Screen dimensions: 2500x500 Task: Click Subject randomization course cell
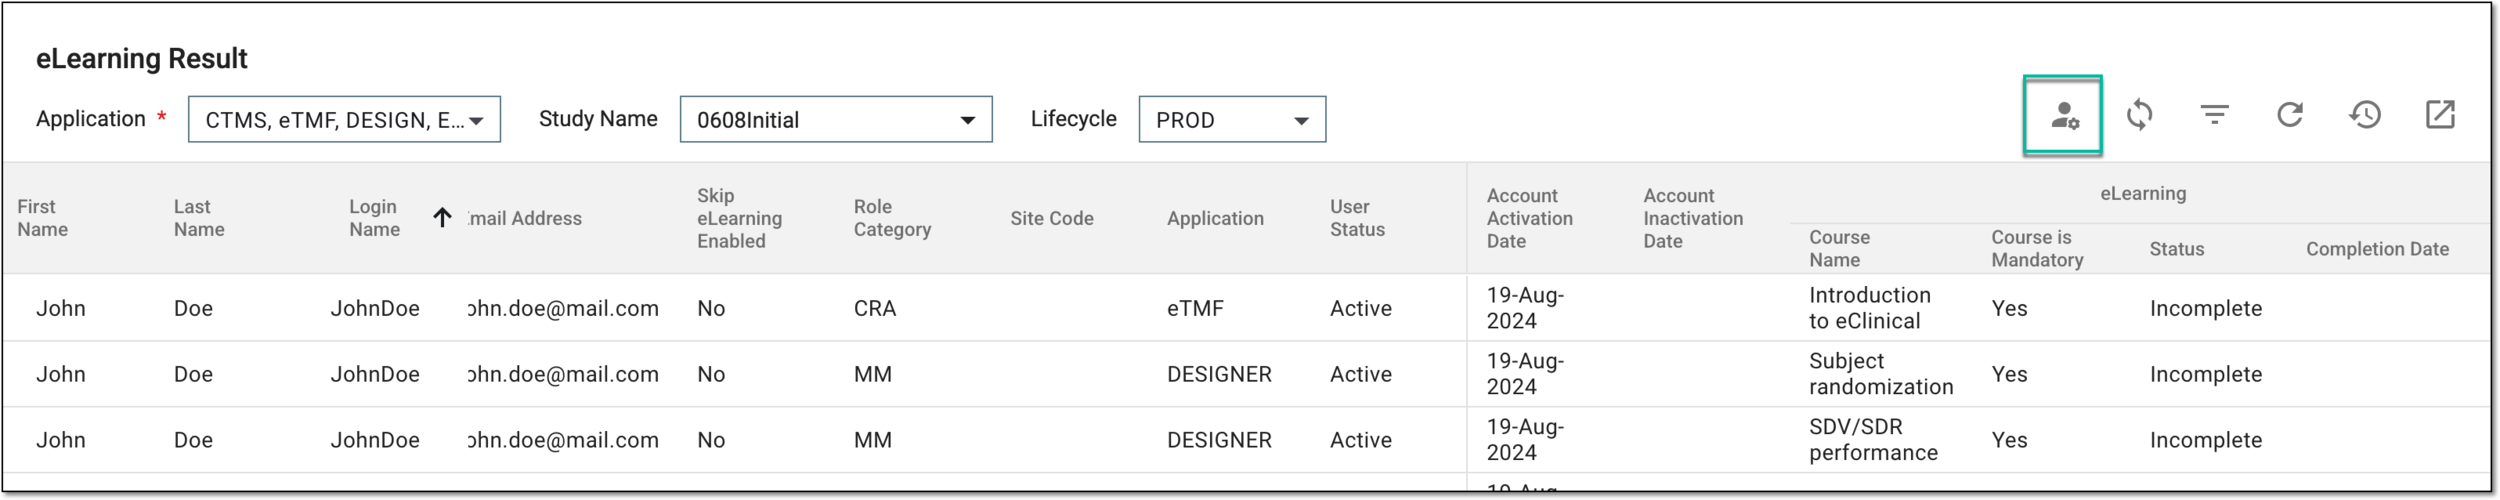1881,374
